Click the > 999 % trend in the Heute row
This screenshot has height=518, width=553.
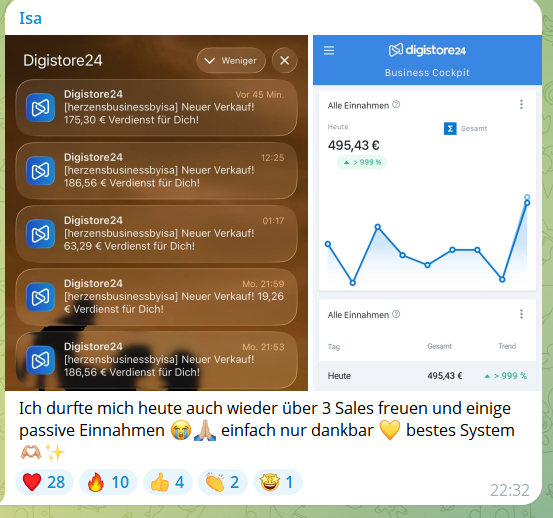[x=506, y=376]
